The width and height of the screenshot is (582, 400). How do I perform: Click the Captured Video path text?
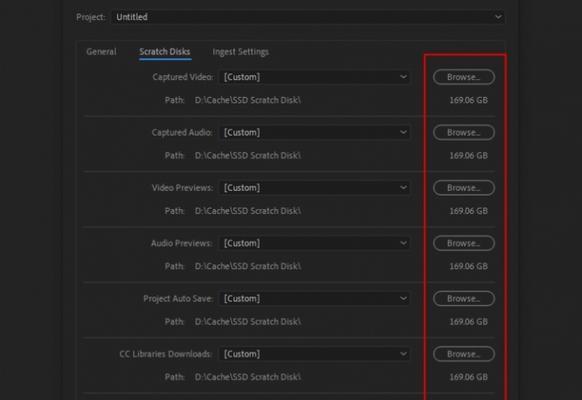pos(248,100)
